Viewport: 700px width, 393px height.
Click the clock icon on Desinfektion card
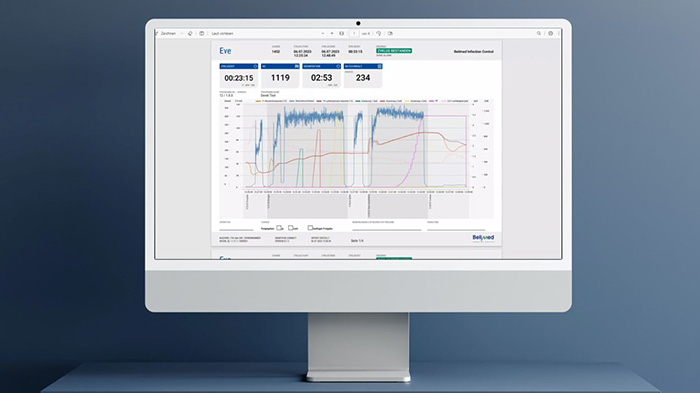click(x=338, y=66)
